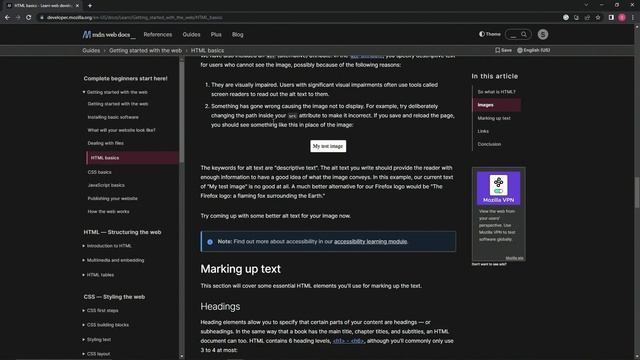The image size is (640, 360).
Task: Jump to Images in article contents
Action: tap(496, 105)
